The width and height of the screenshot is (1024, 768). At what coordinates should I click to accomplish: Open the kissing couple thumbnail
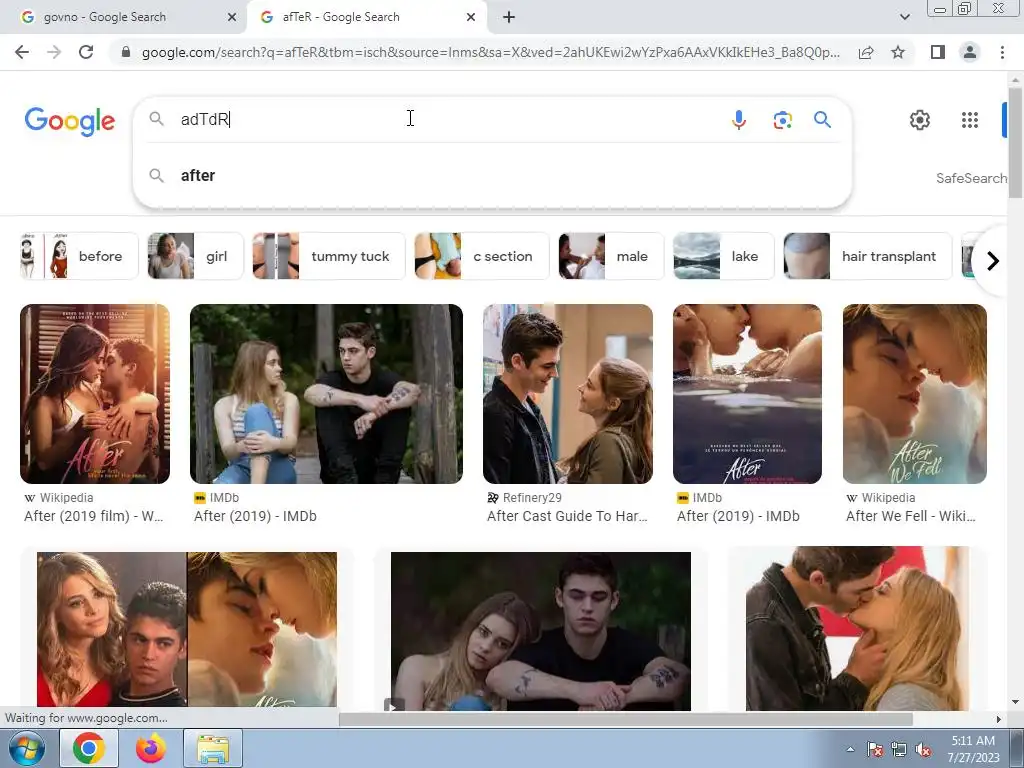click(x=857, y=628)
